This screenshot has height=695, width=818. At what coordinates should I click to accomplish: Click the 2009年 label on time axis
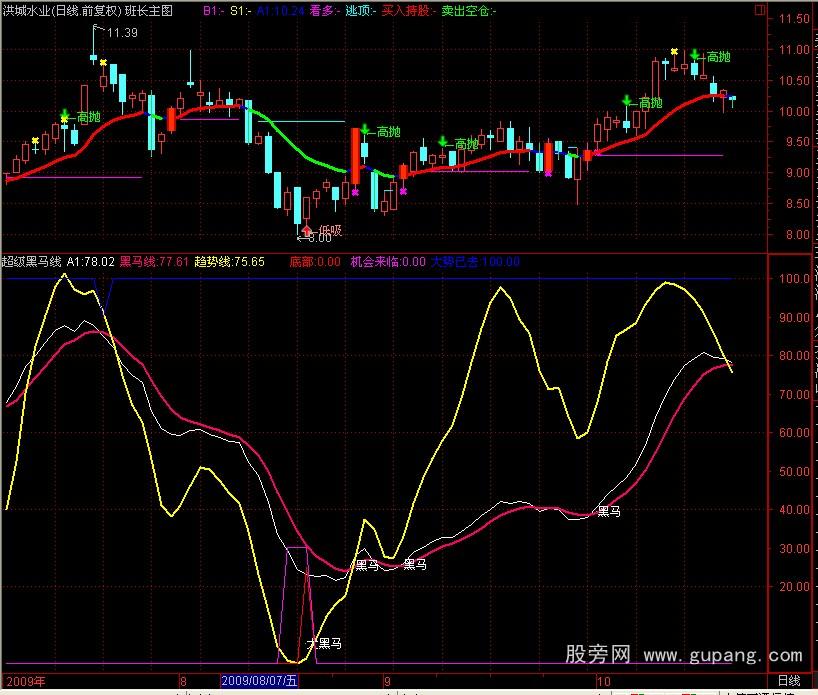pyautogui.click(x=26, y=681)
